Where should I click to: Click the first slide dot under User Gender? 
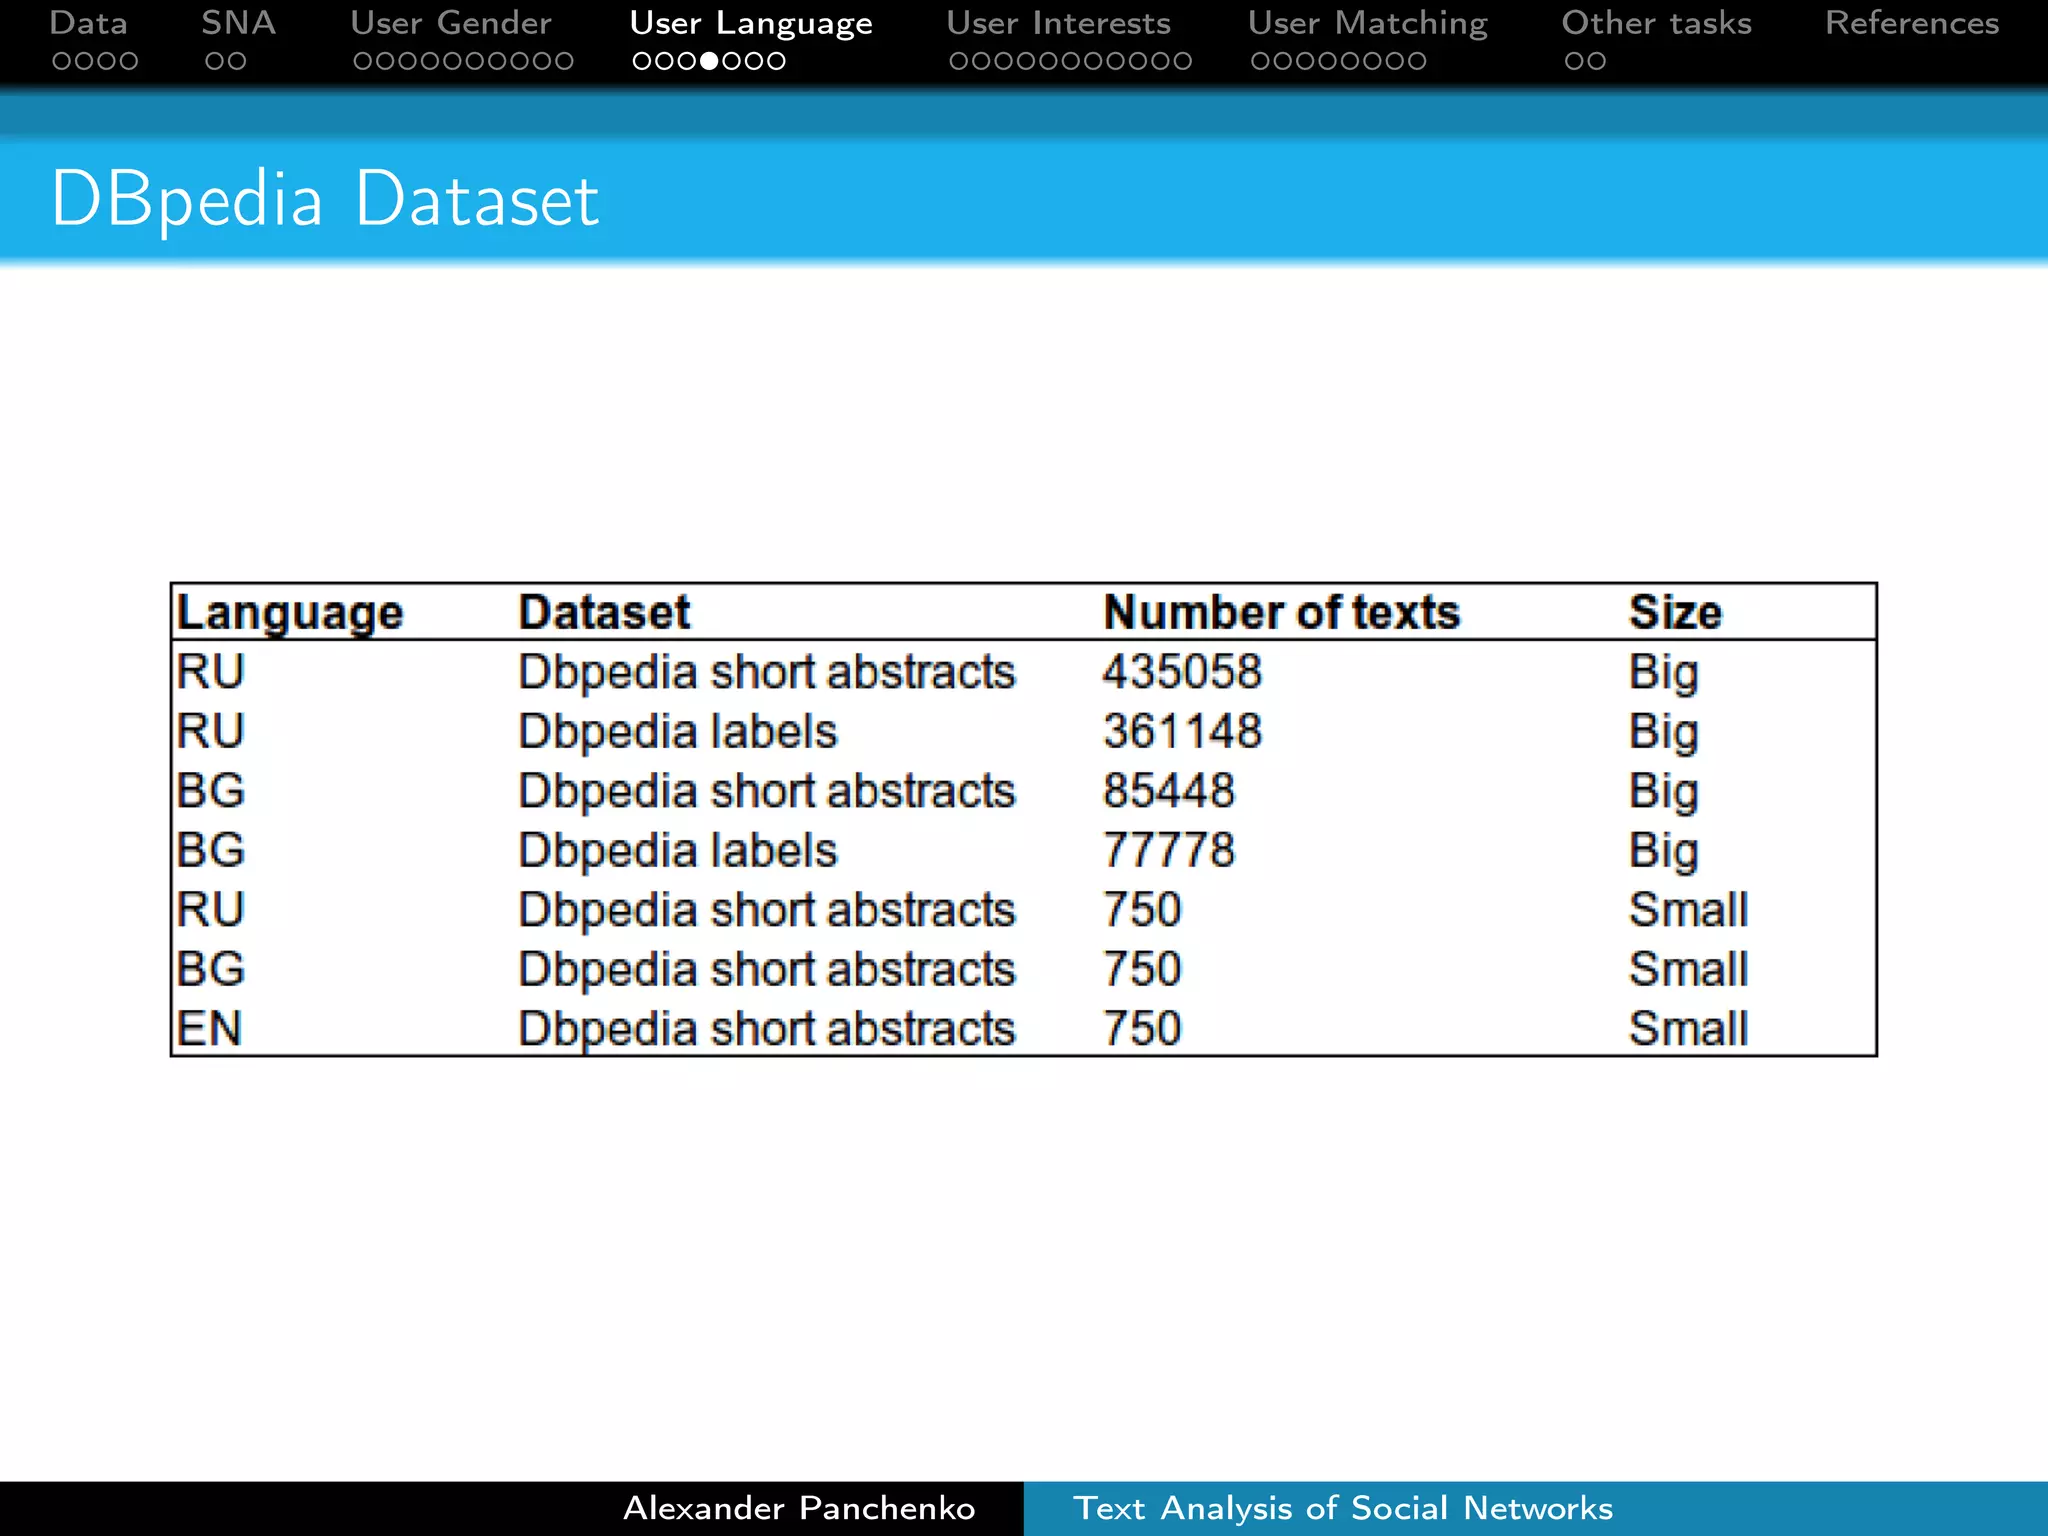point(363,61)
